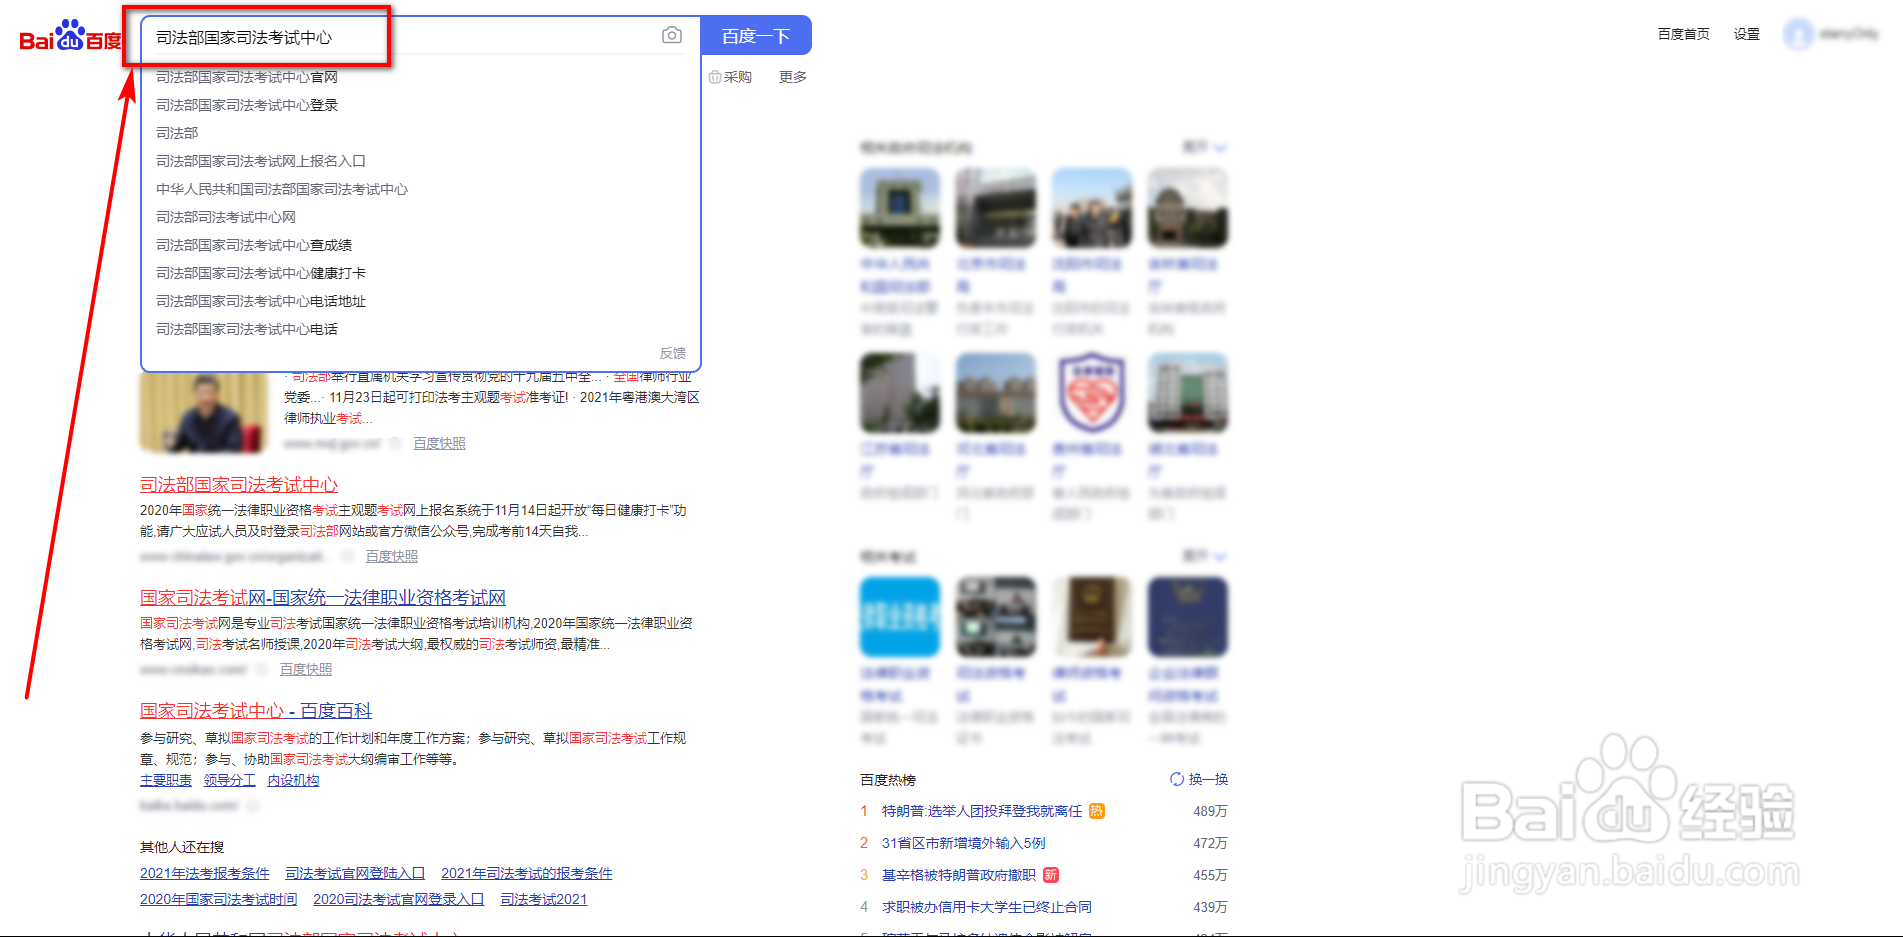Image resolution: width=1903 pixels, height=937 pixels.
Task: Open related search 2021年法考报考条件
Action: click(205, 873)
